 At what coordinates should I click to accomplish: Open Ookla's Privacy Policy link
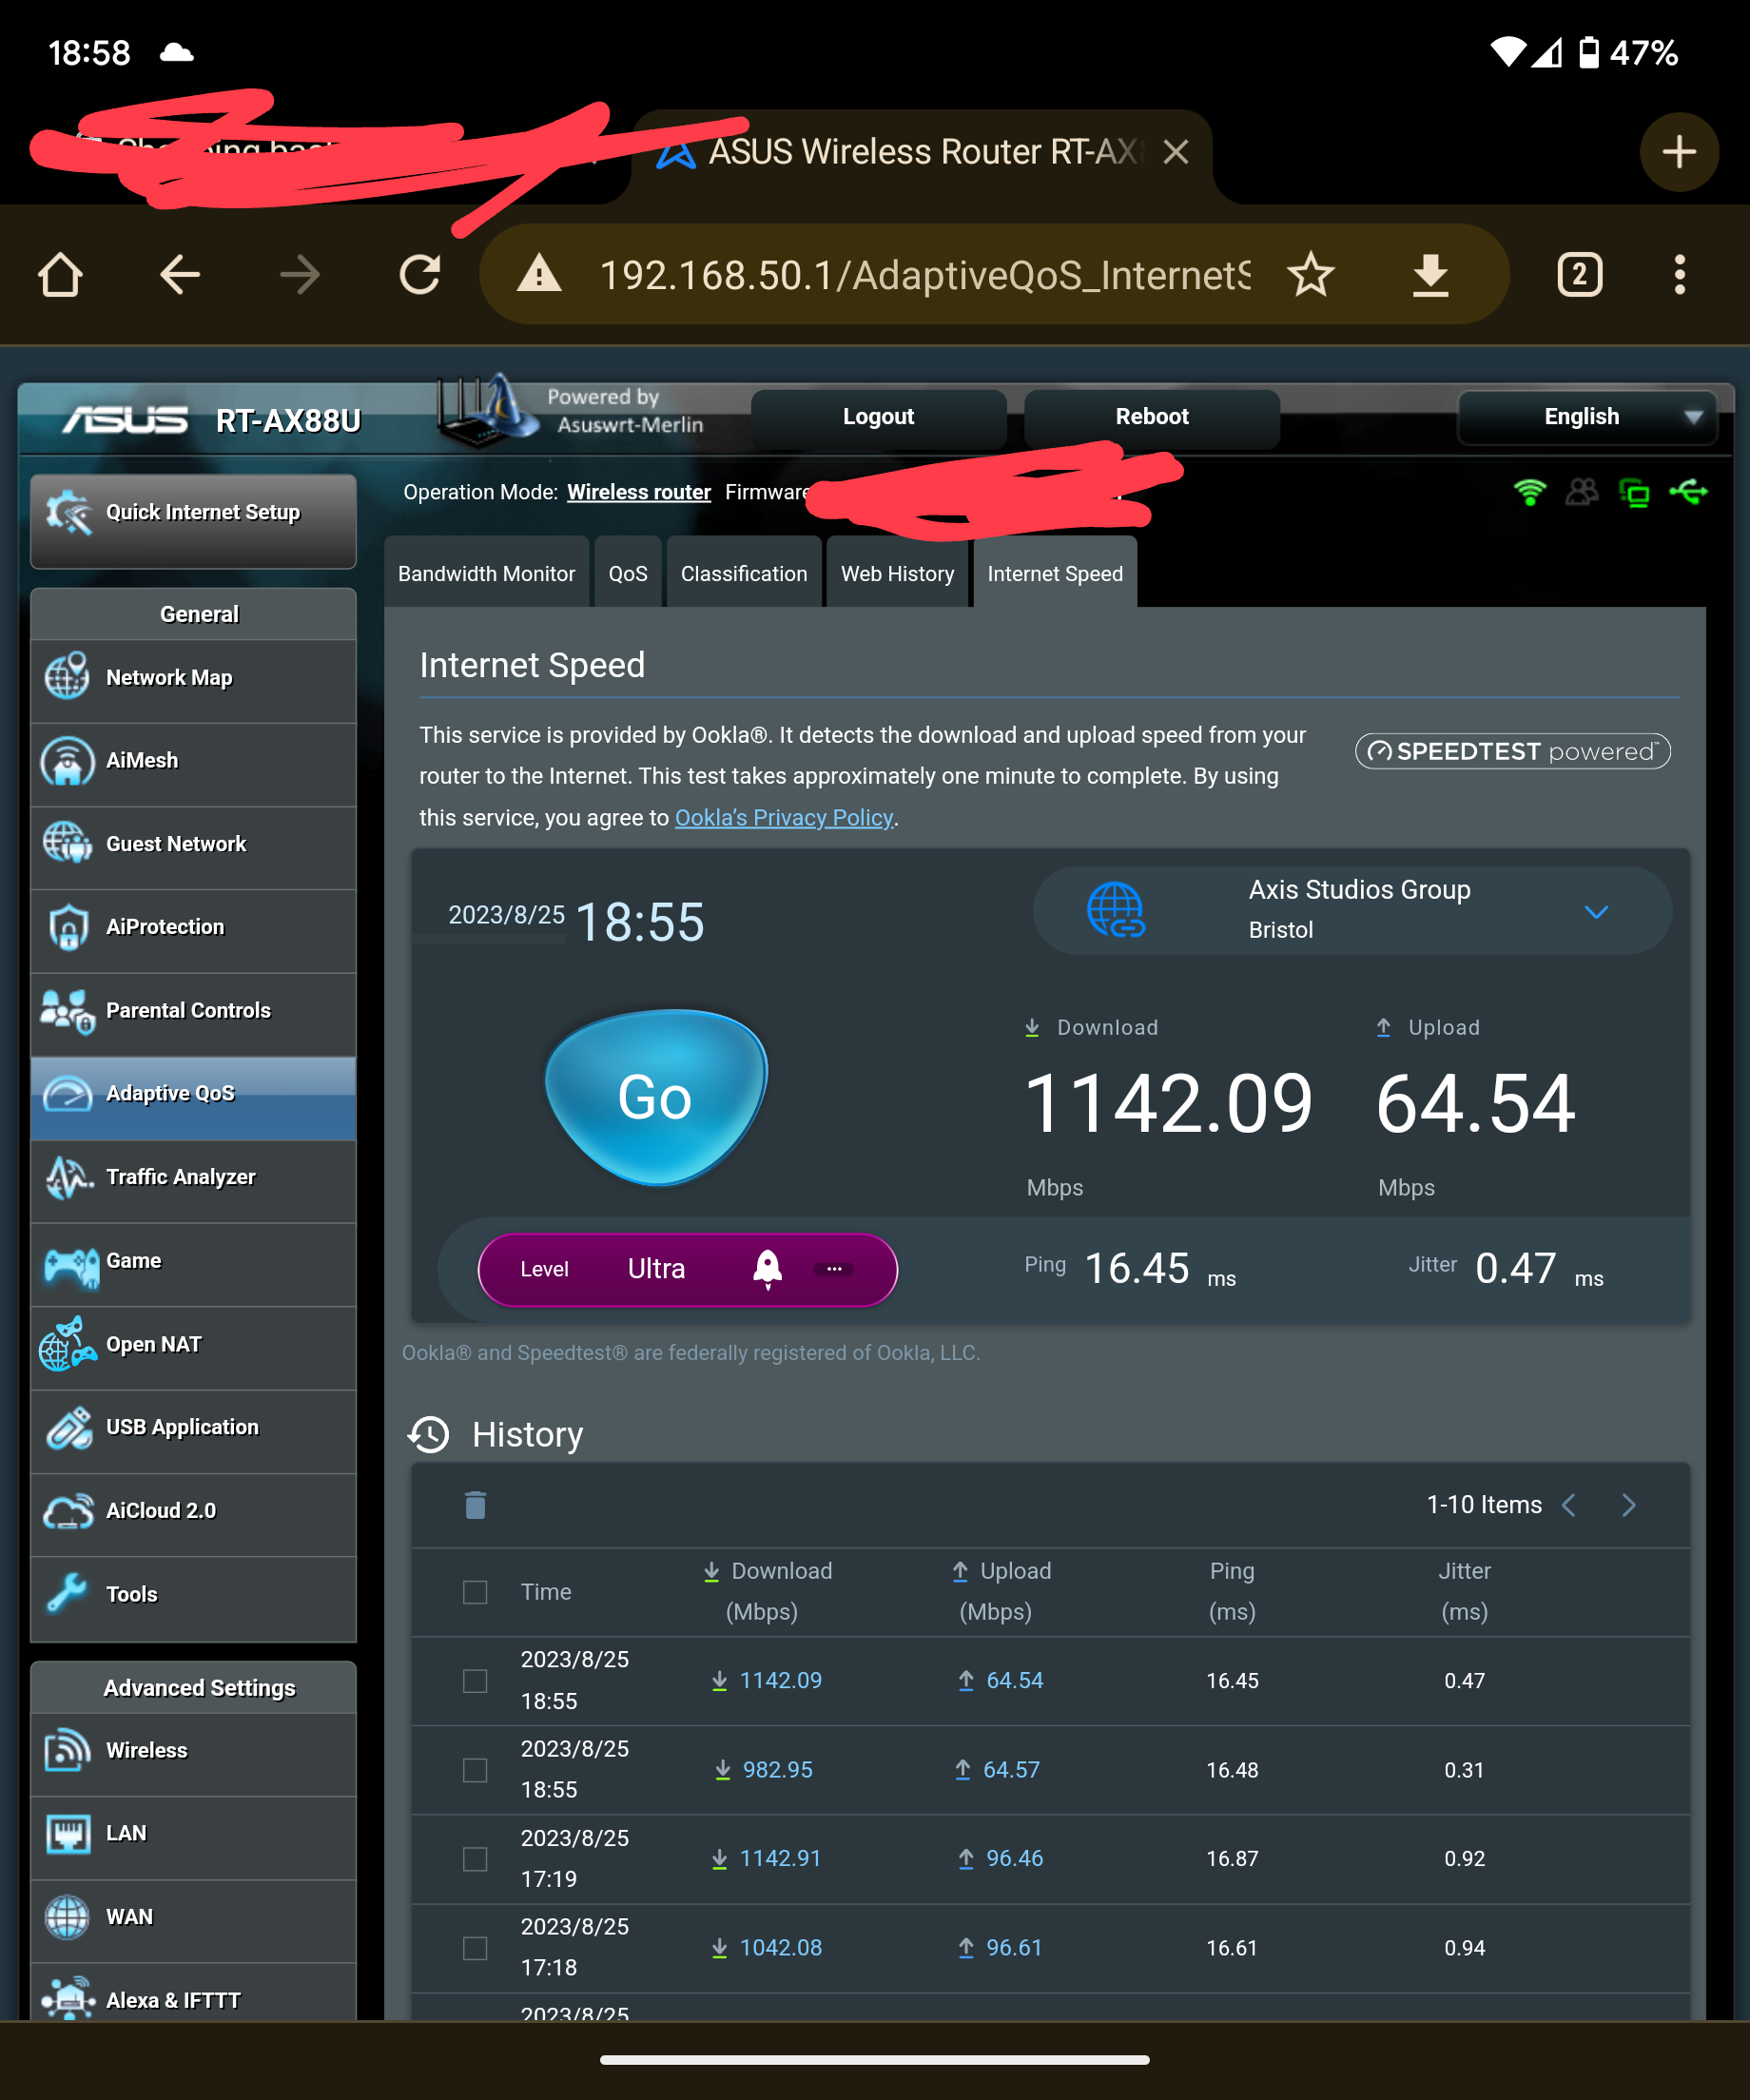pos(784,818)
